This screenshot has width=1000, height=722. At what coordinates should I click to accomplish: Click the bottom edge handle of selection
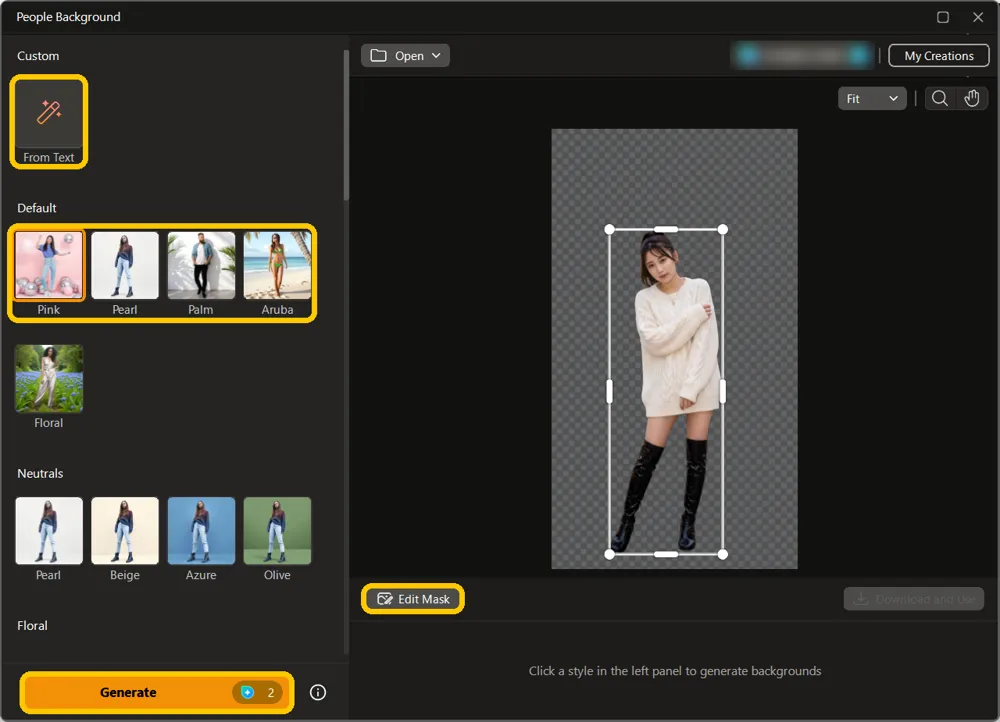(x=666, y=554)
